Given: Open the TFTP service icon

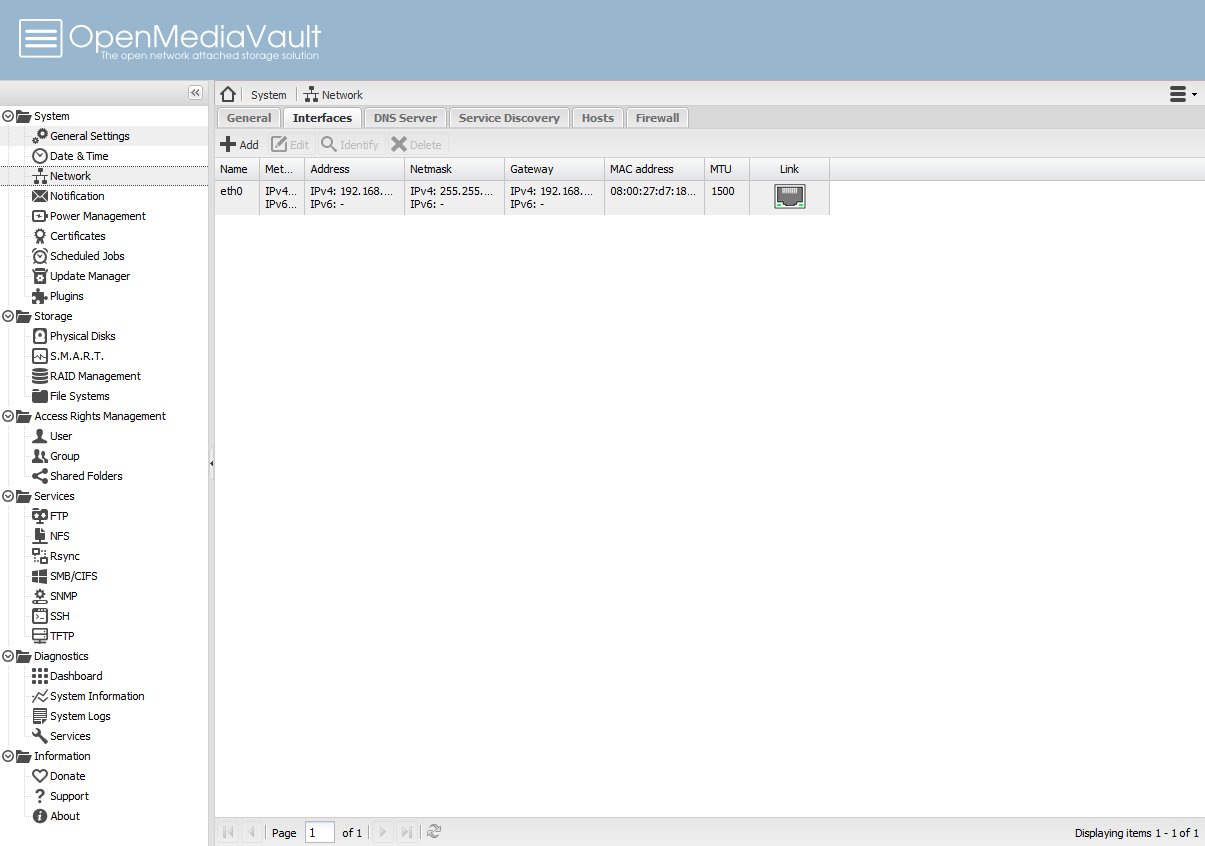Looking at the screenshot, I should pyautogui.click(x=40, y=636).
